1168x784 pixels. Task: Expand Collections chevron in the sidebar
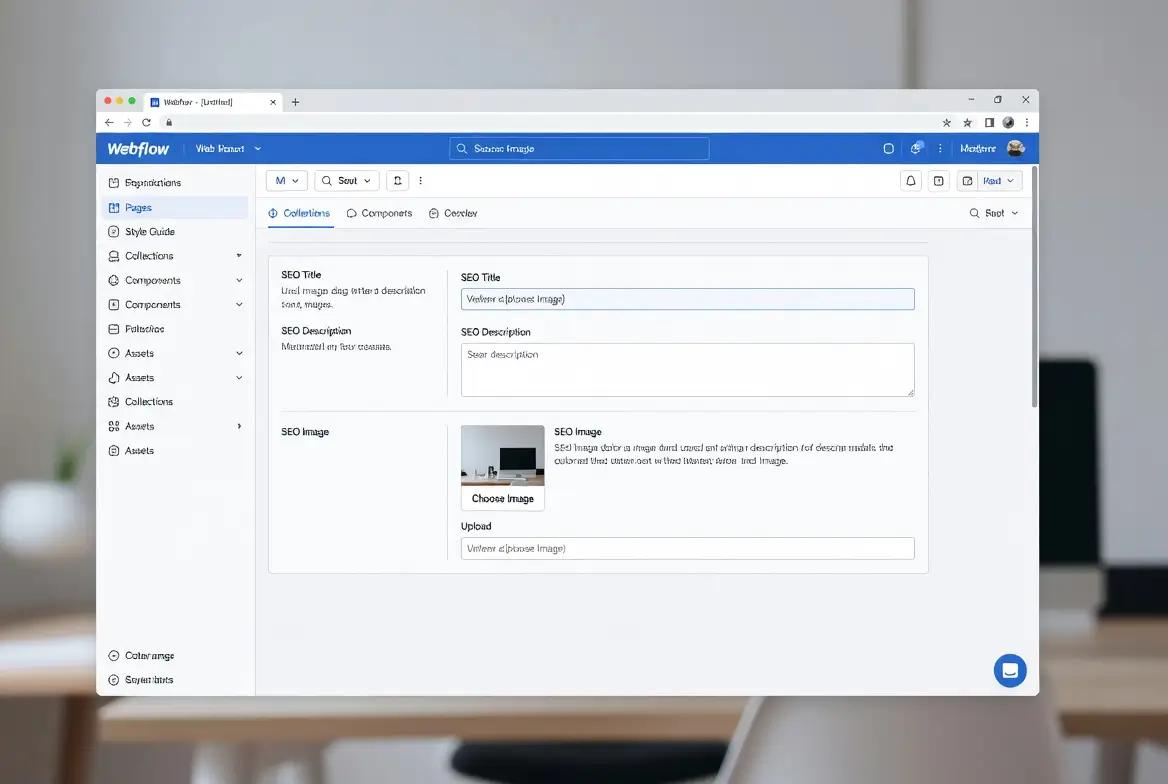[x=239, y=256]
